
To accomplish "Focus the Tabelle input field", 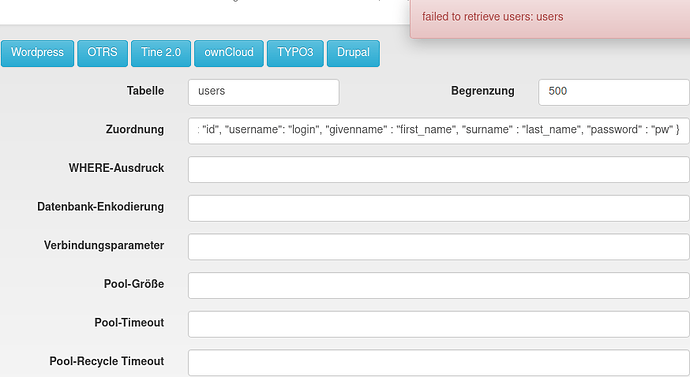I will 264,92.
